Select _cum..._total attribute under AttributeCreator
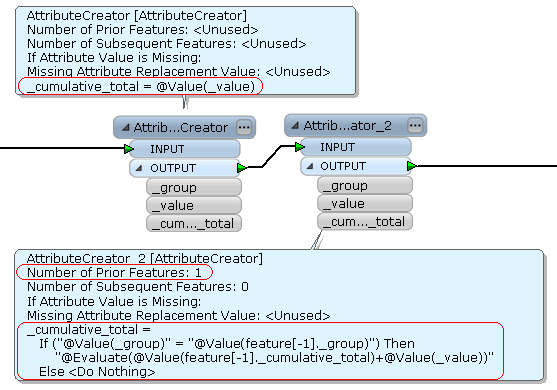 point(194,223)
